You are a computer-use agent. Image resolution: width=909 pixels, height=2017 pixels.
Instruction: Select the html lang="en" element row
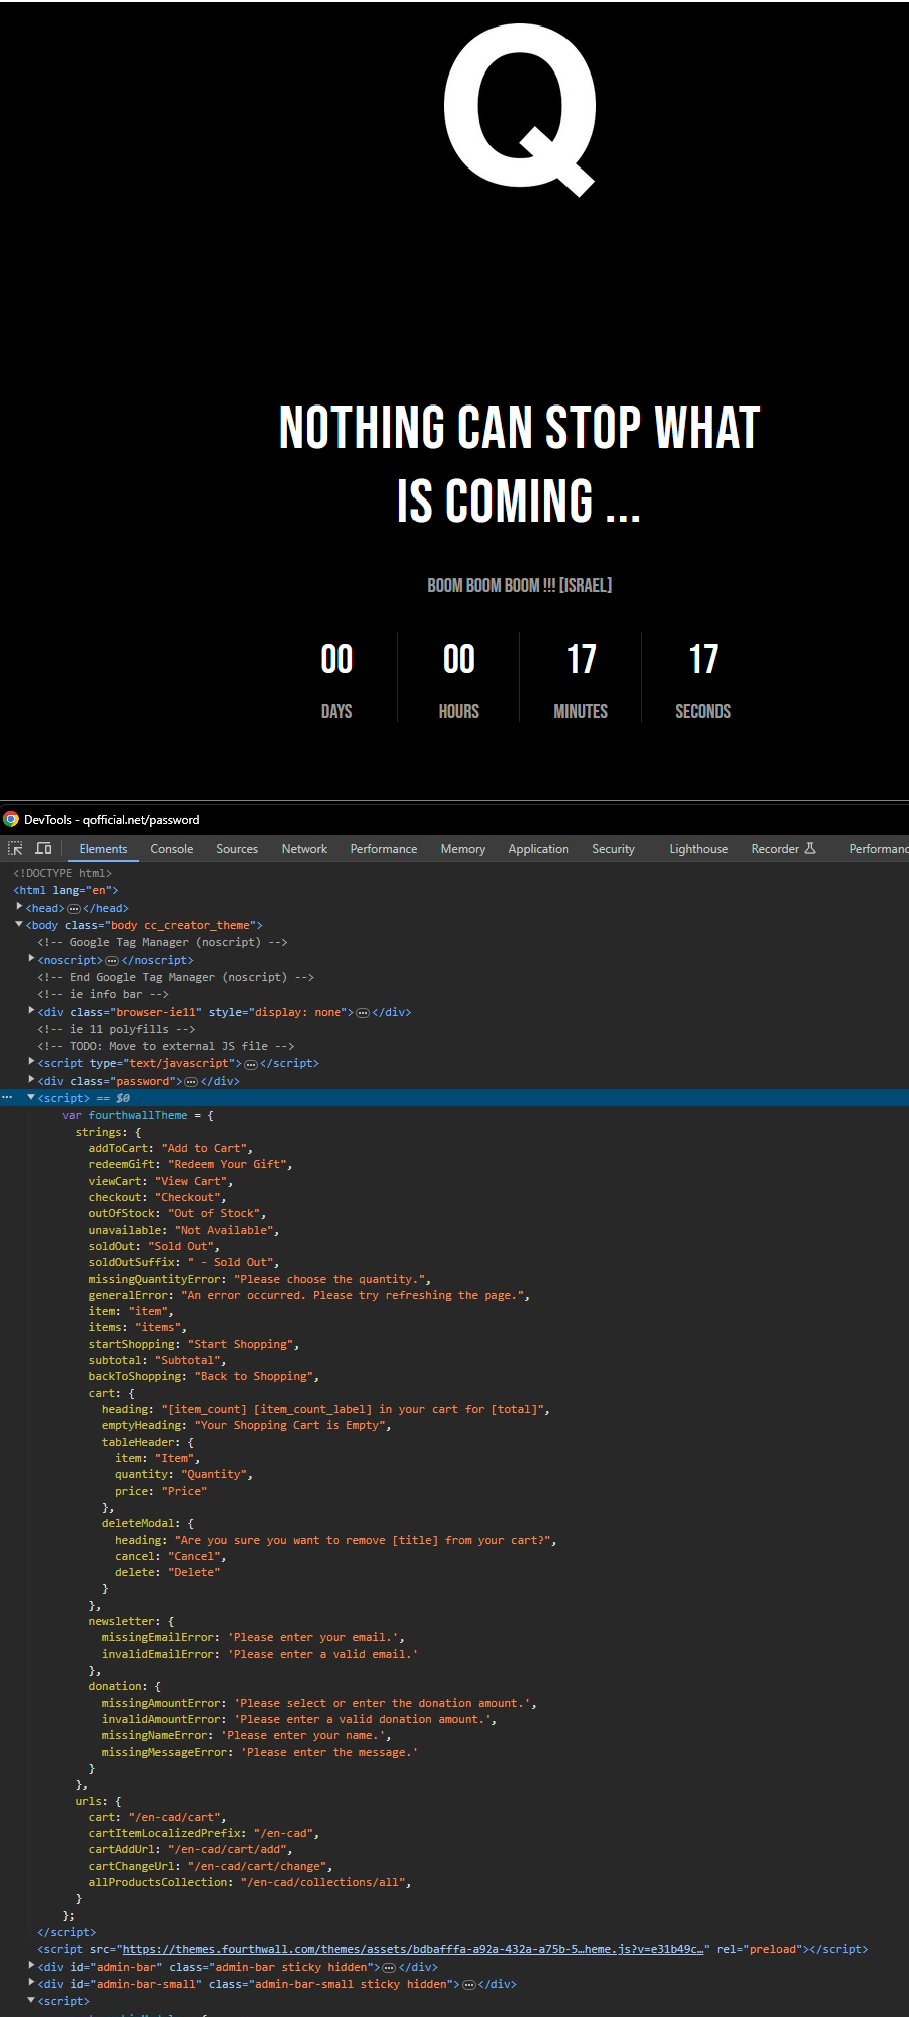pyautogui.click(x=66, y=890)
